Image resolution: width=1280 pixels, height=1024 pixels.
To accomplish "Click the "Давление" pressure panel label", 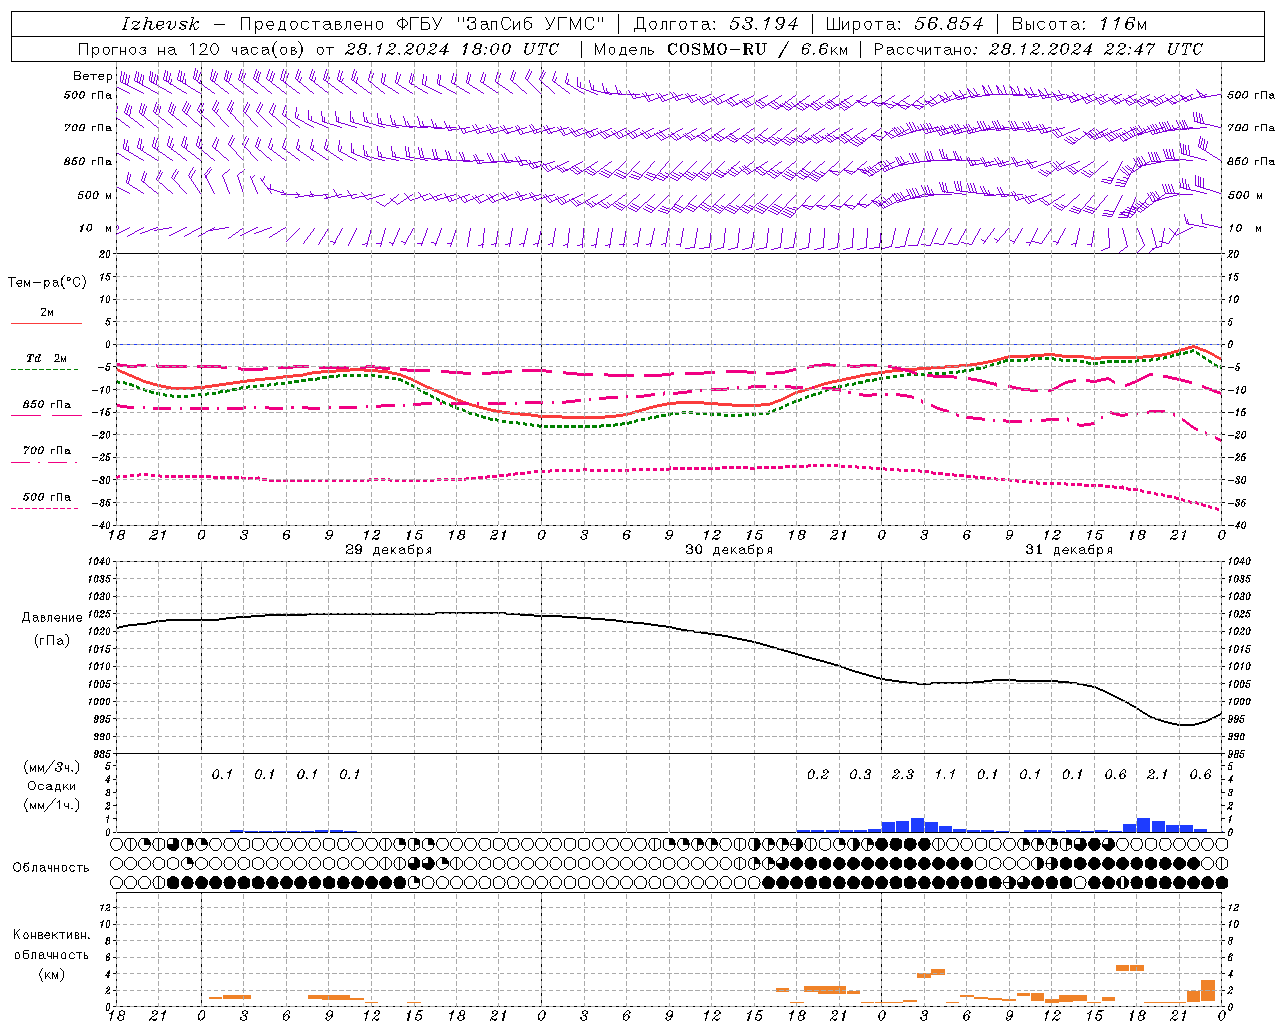I will (52, 617).
